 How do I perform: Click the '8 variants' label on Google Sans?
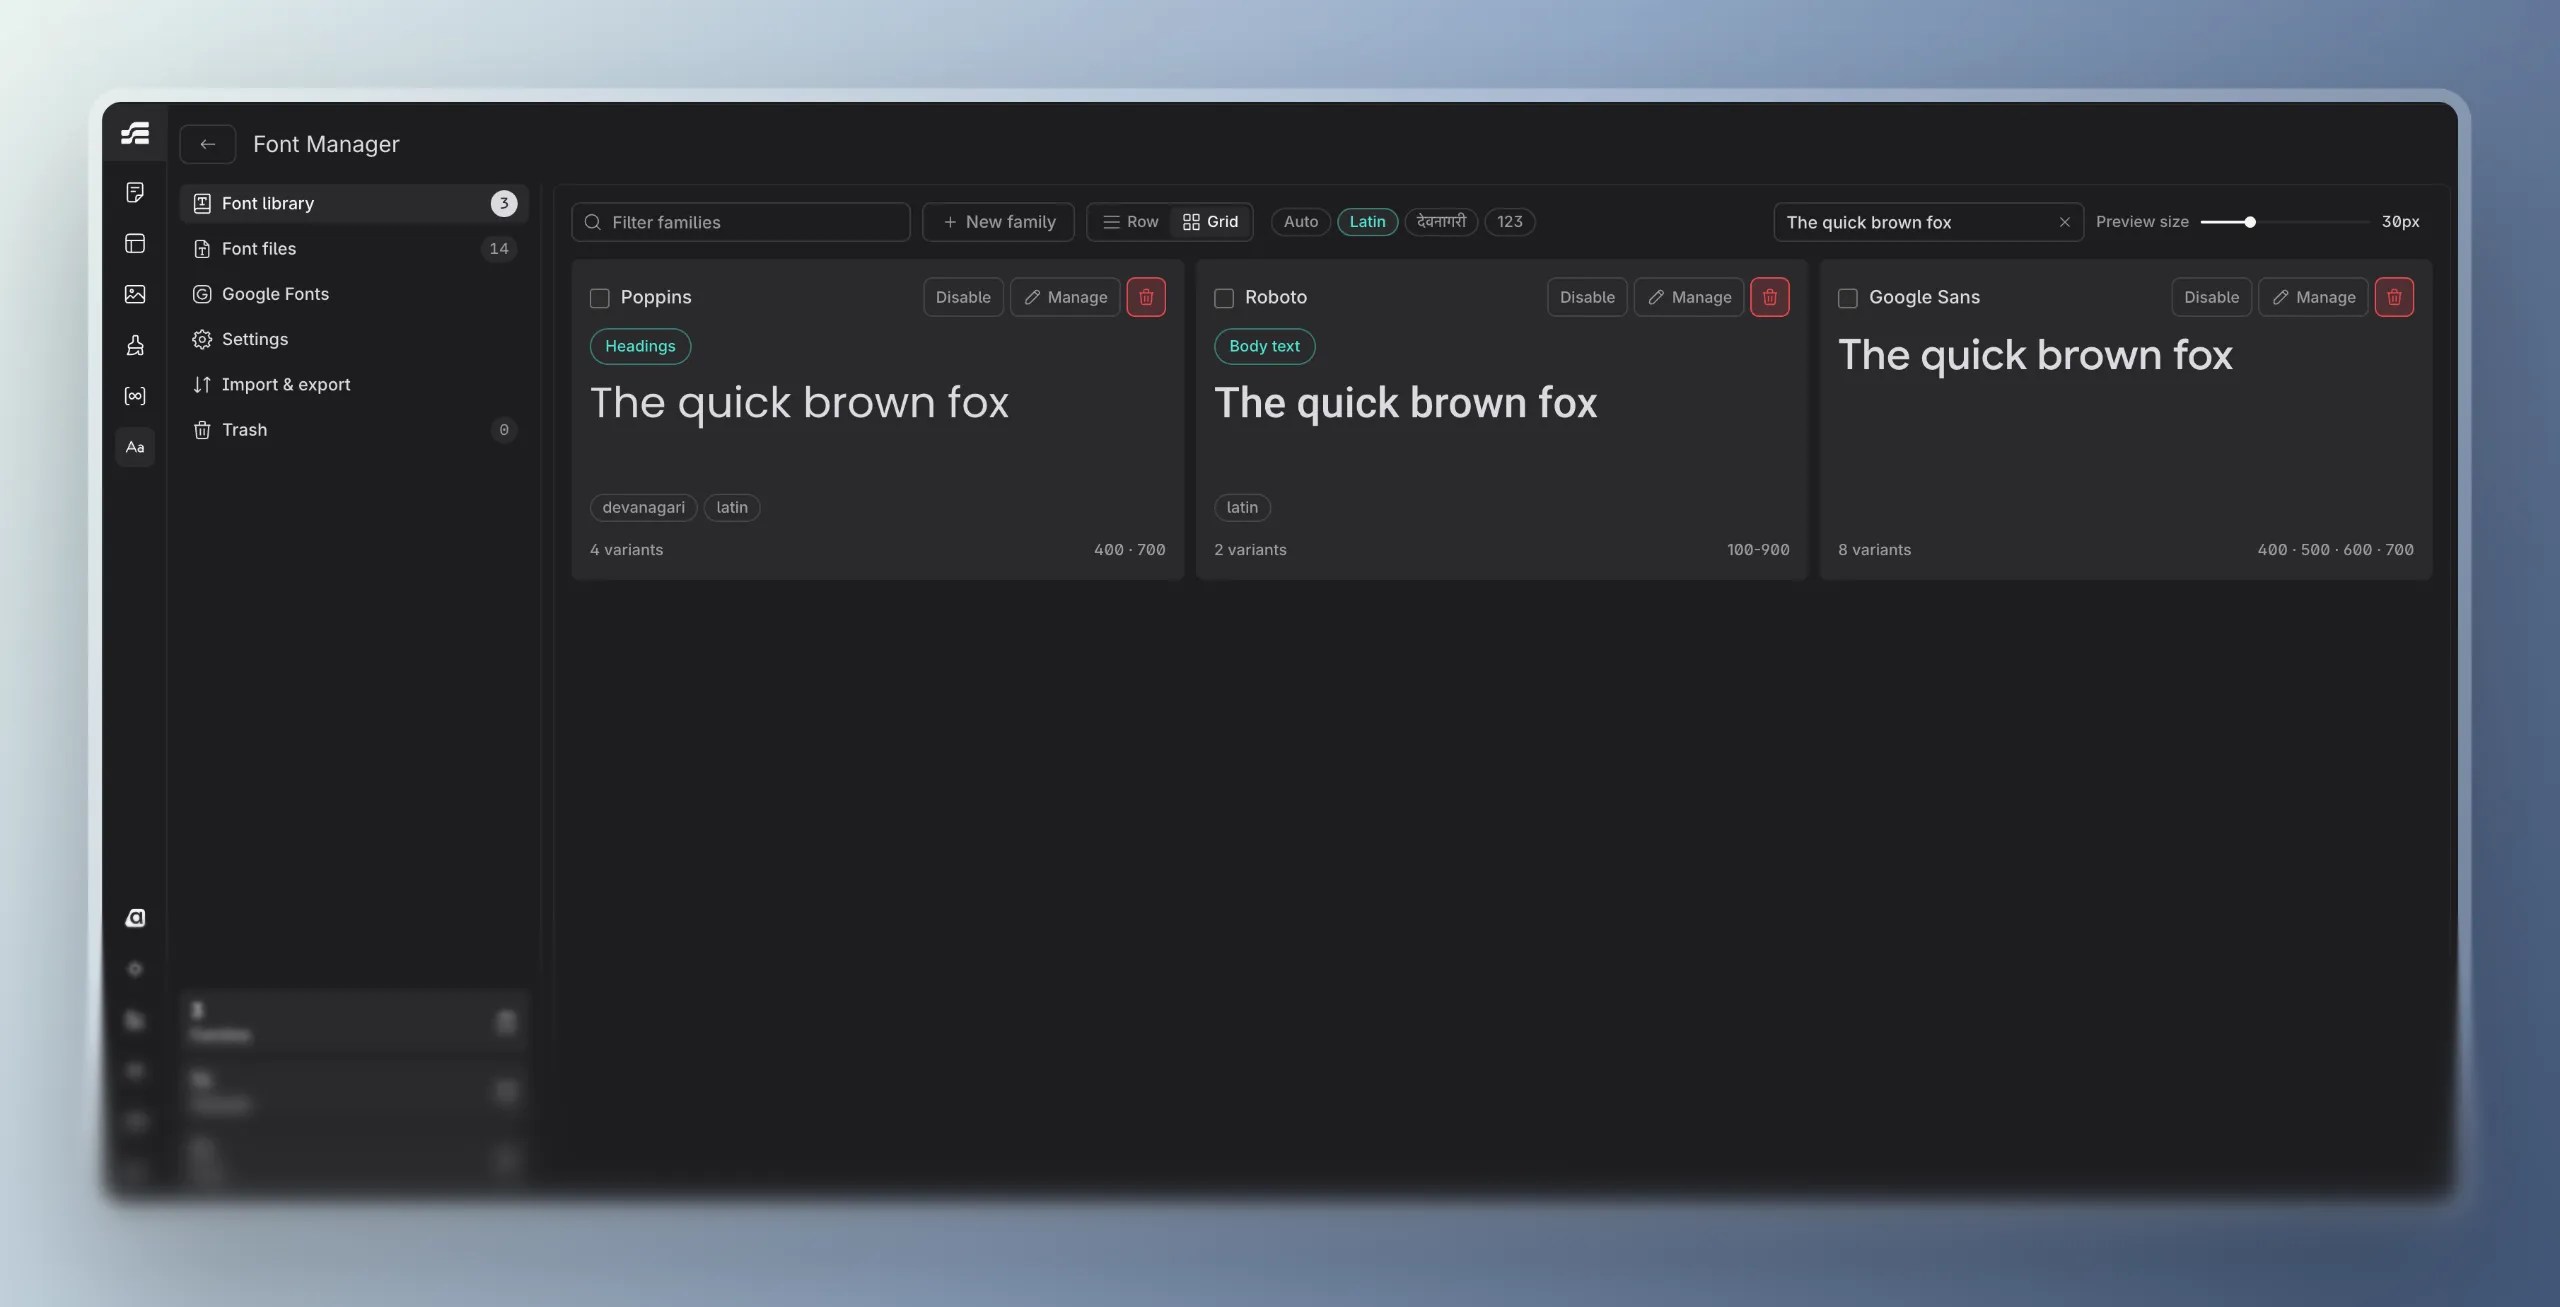coord(1874,550)
